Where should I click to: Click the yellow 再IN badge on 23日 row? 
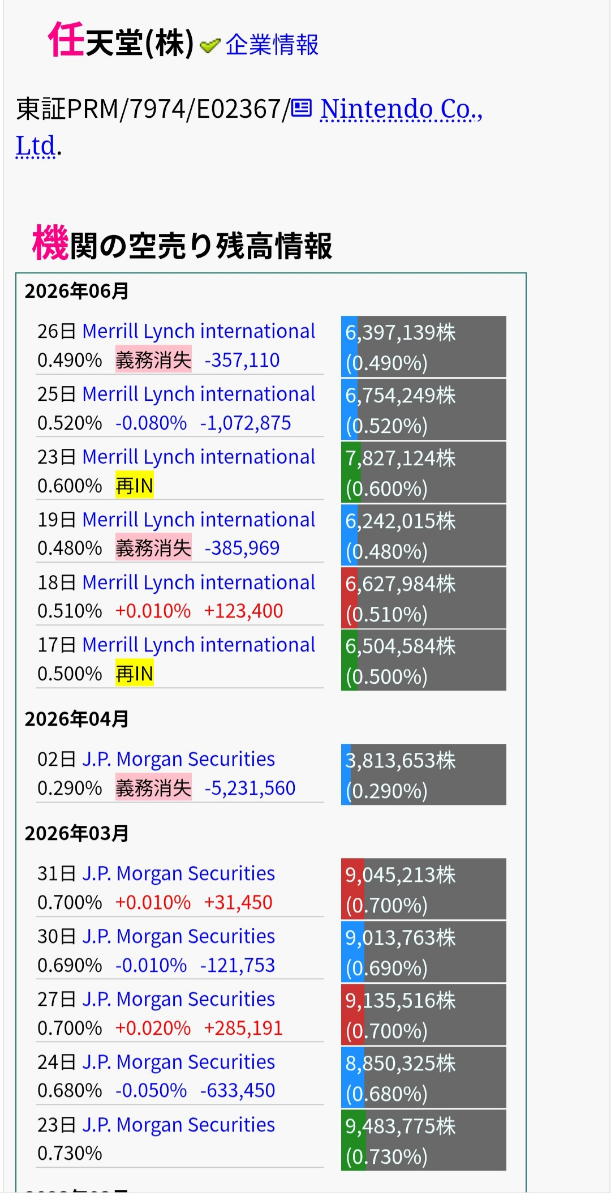coord(135,486)
